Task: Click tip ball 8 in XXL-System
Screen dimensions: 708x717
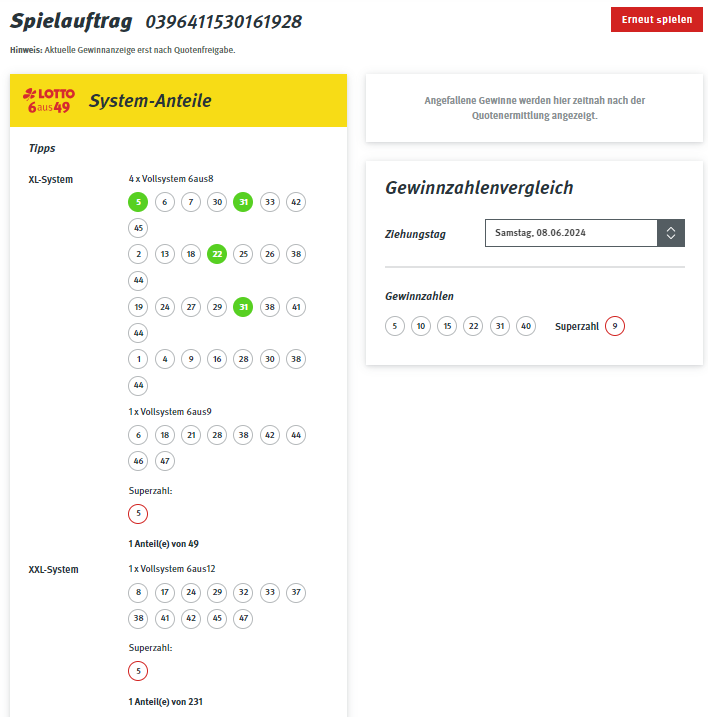Action: [138, 592]
